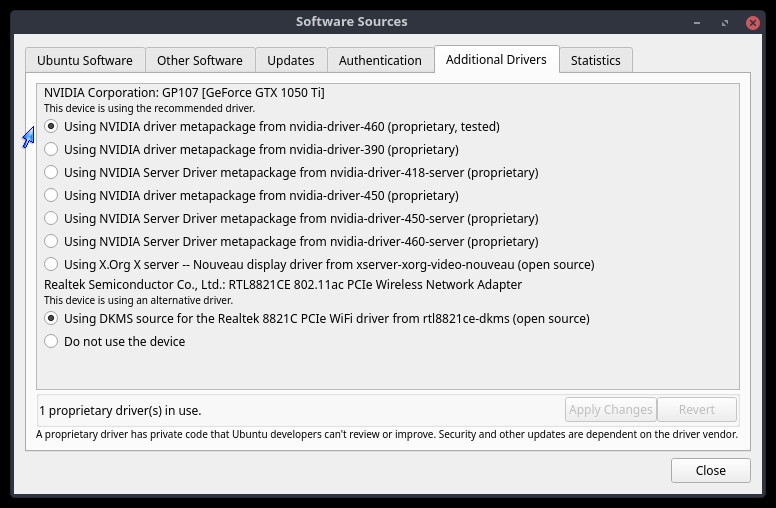Choose nvidia-driver-460-server radio button
Image resolution: width=776 pixels, height=508 pixels.
click(x=52, y=242)
